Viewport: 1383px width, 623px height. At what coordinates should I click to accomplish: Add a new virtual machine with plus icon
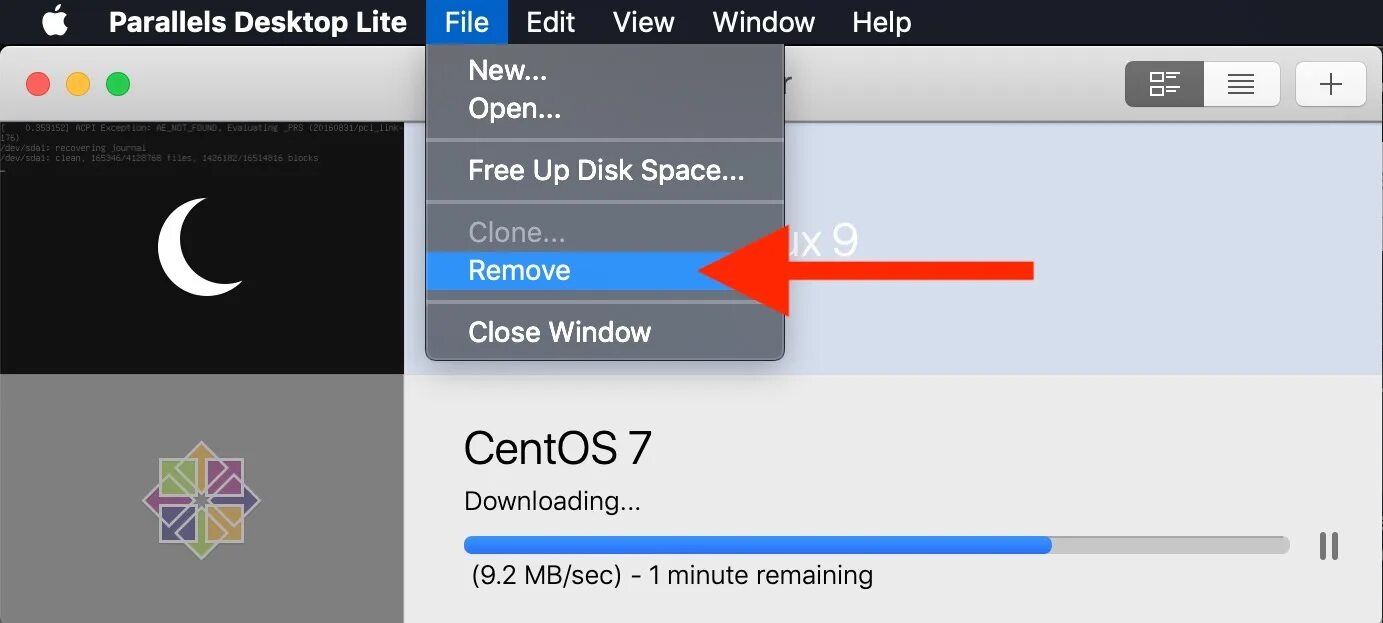pyautogui.click(x=1330, y=84)
